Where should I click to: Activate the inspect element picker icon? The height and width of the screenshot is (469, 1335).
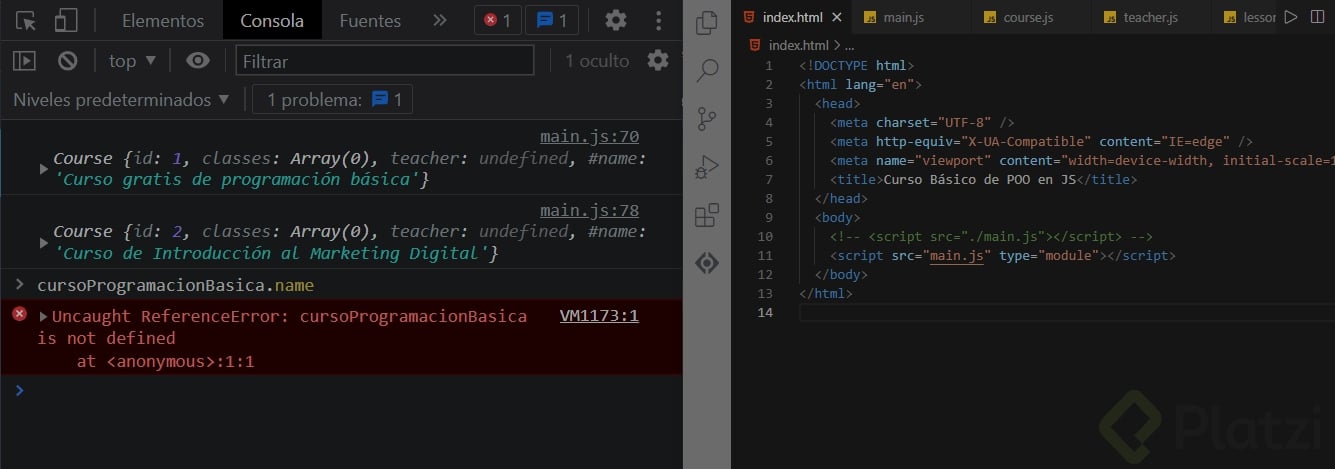click(27, 20)
